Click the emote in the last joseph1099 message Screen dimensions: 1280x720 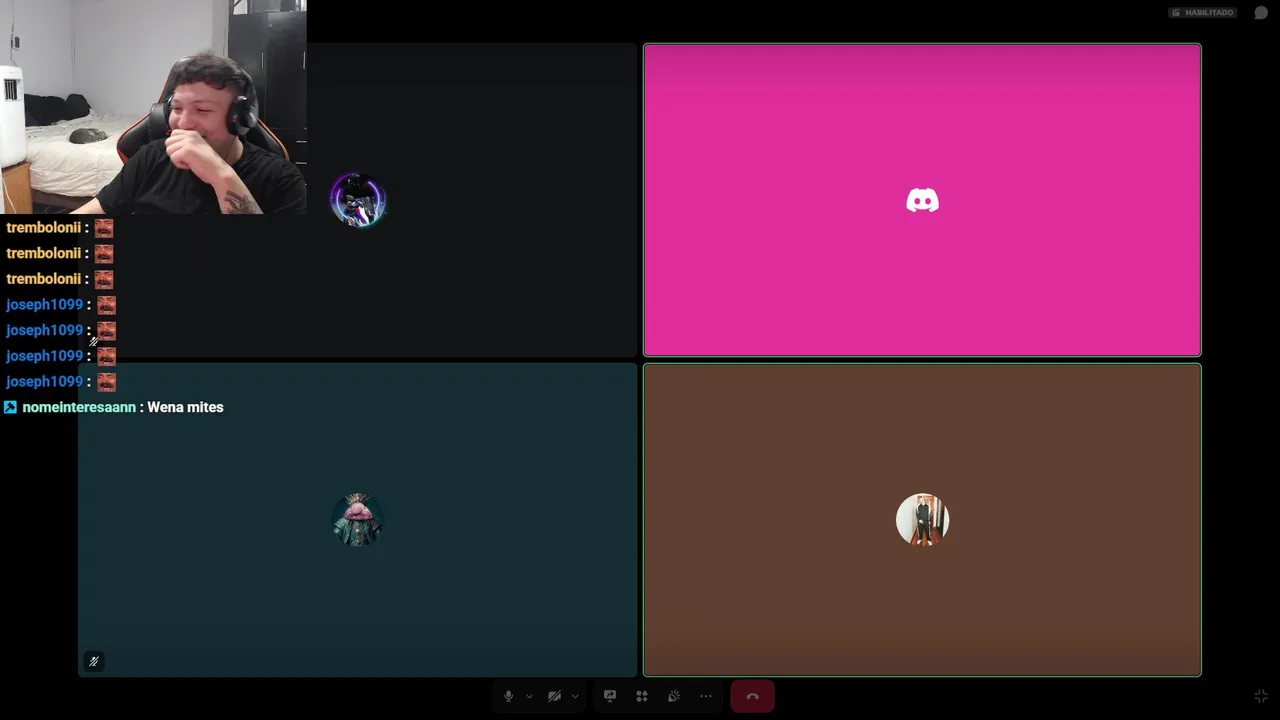click(106, 382)
